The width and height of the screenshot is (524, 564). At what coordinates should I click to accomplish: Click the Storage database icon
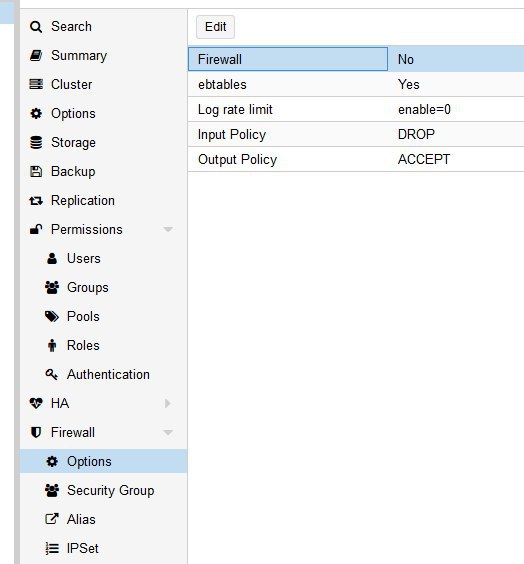(x=36, y=142)
